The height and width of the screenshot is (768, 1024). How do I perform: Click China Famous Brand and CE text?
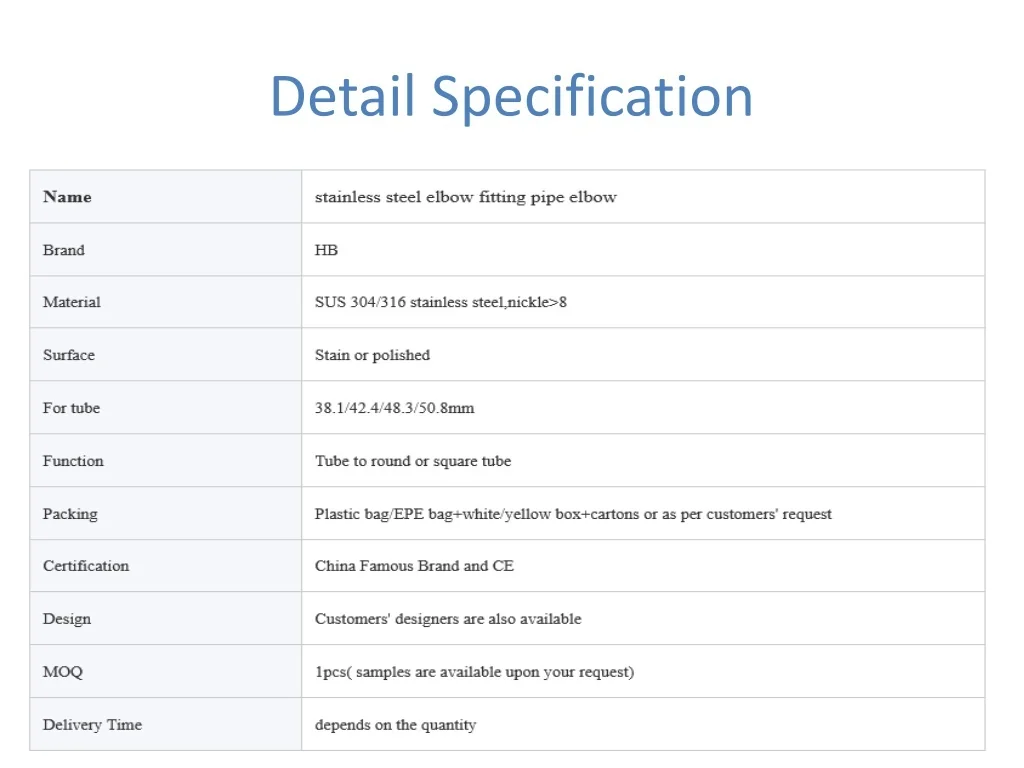coord(414,566)
